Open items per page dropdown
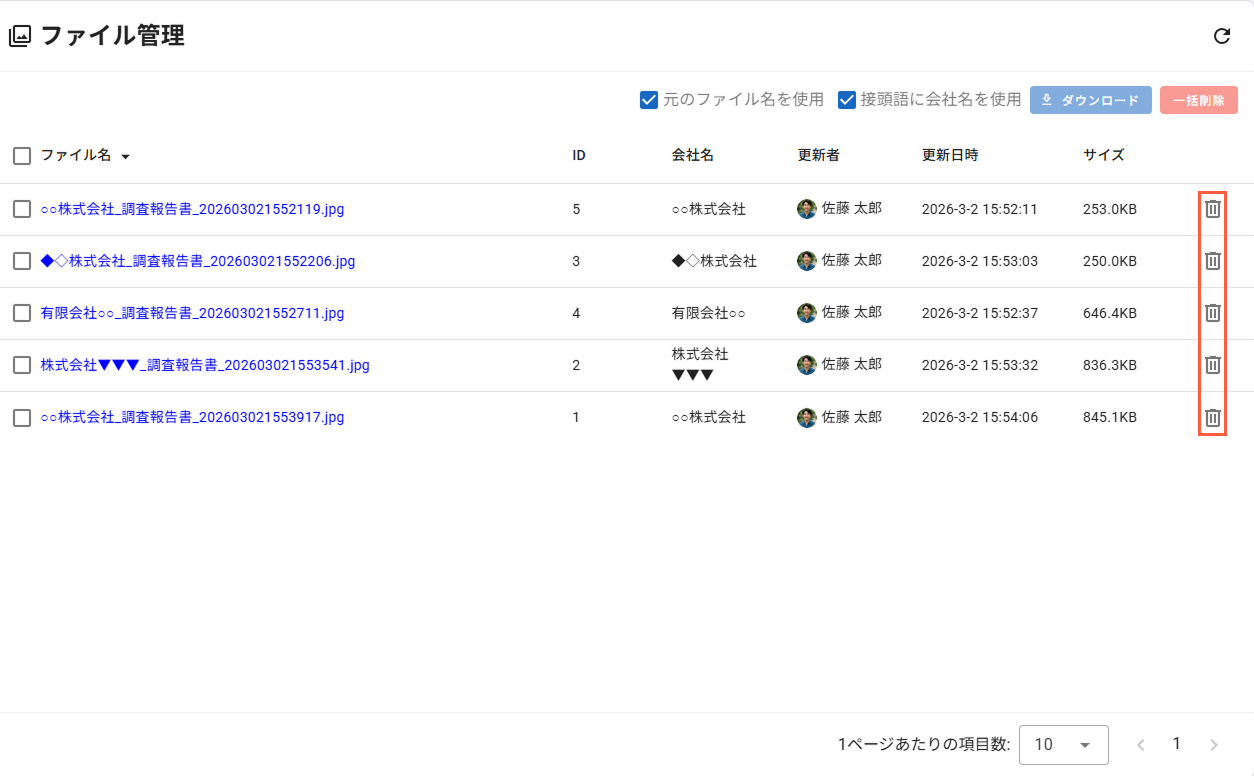The image size is (1254, 776). pos(1063,744)
